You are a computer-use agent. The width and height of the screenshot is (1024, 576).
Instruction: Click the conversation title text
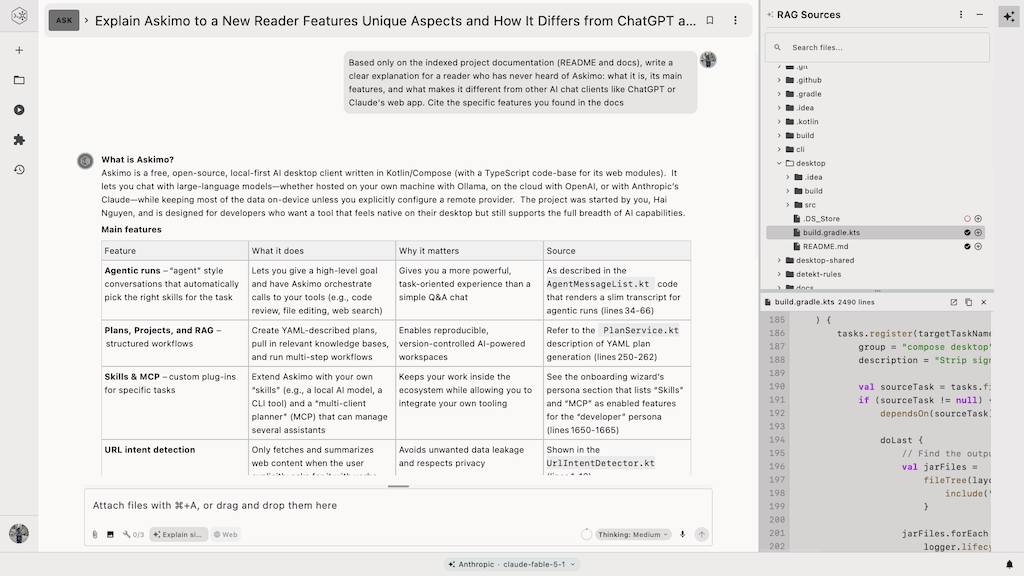click(x=395, y=21)
